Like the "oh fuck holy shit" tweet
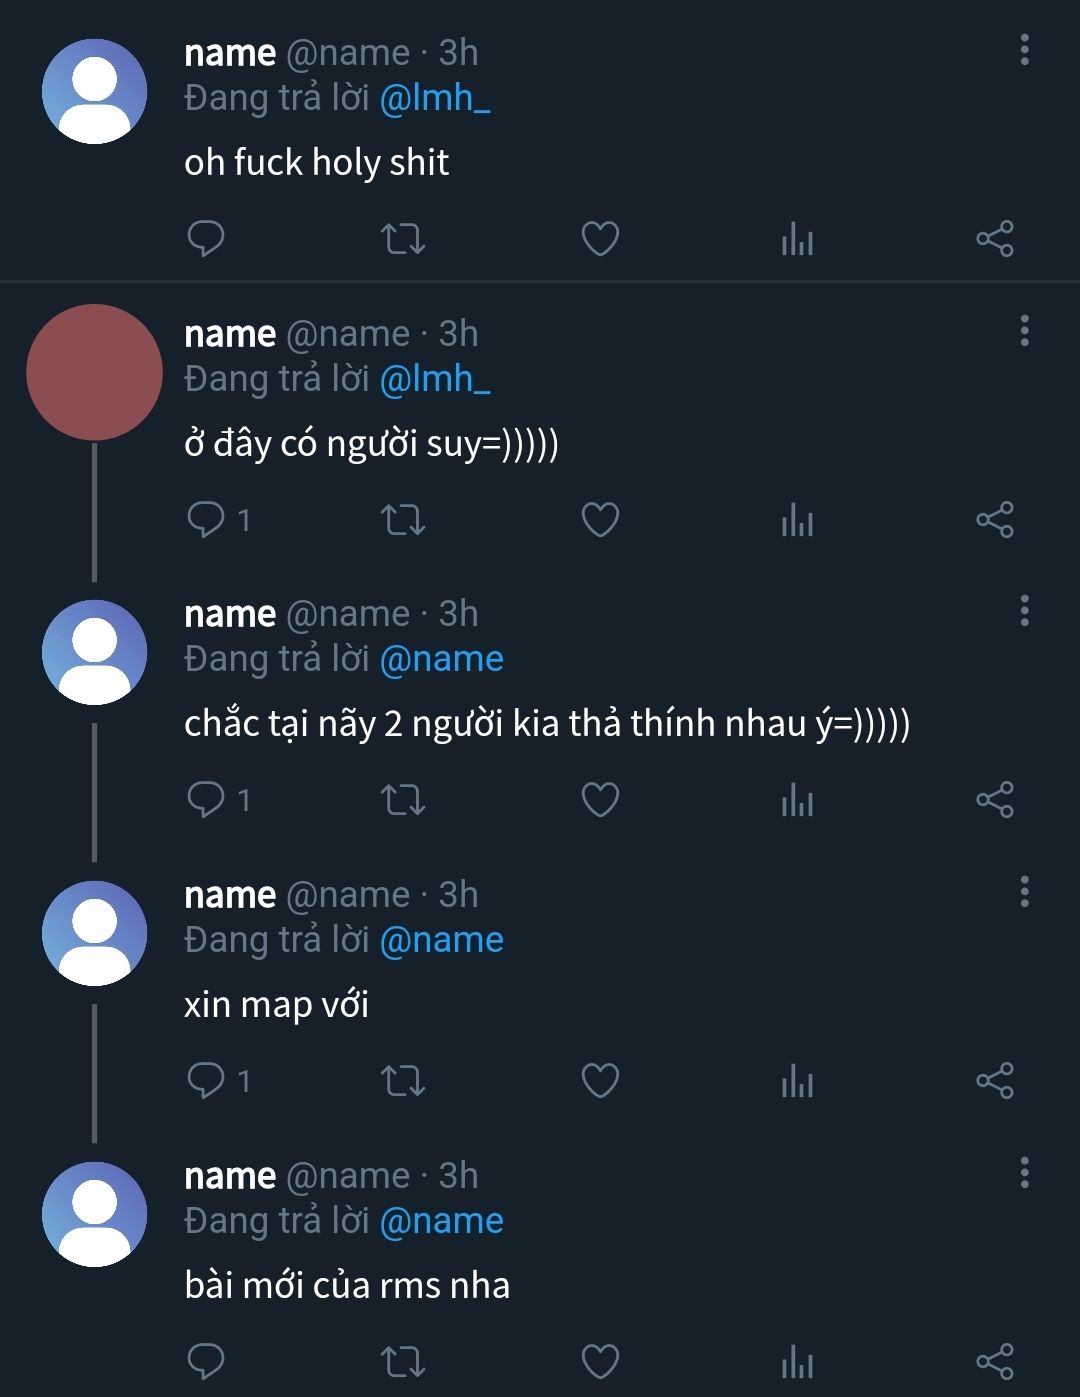1080x1397 pixels. 600,239
